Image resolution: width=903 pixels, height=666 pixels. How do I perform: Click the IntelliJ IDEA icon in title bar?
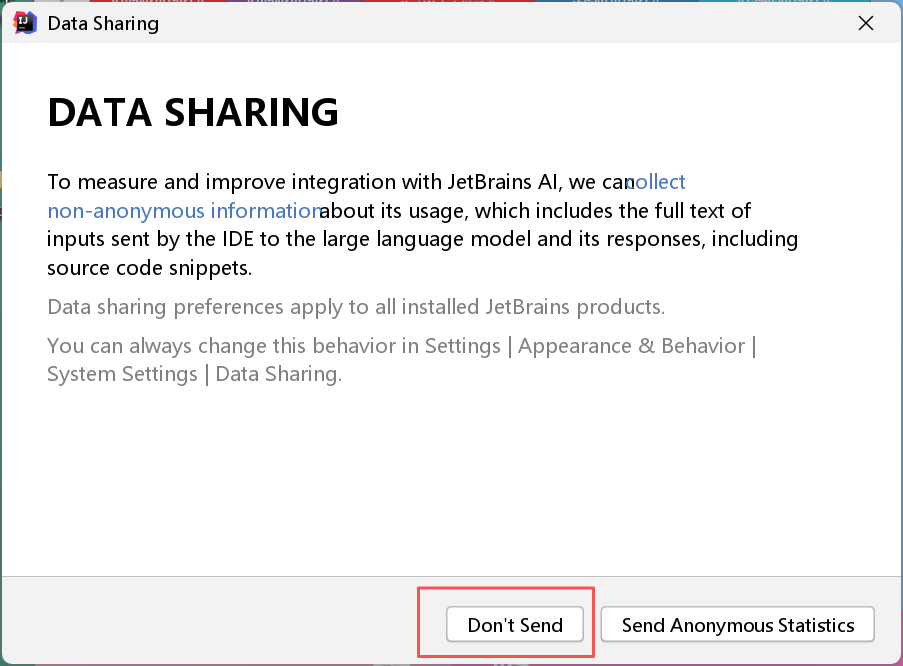[25, 23]
